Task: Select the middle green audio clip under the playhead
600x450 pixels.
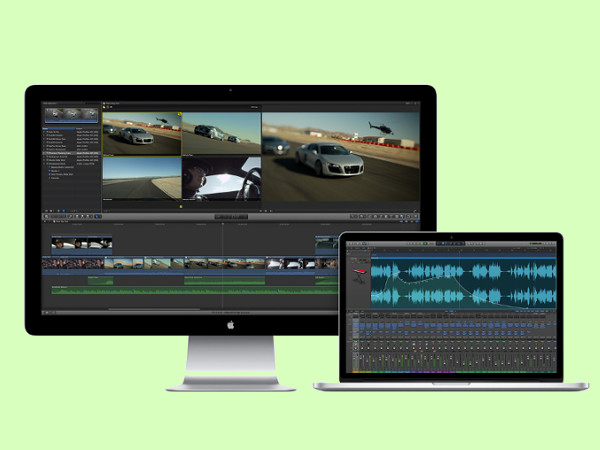Action: 224,281
